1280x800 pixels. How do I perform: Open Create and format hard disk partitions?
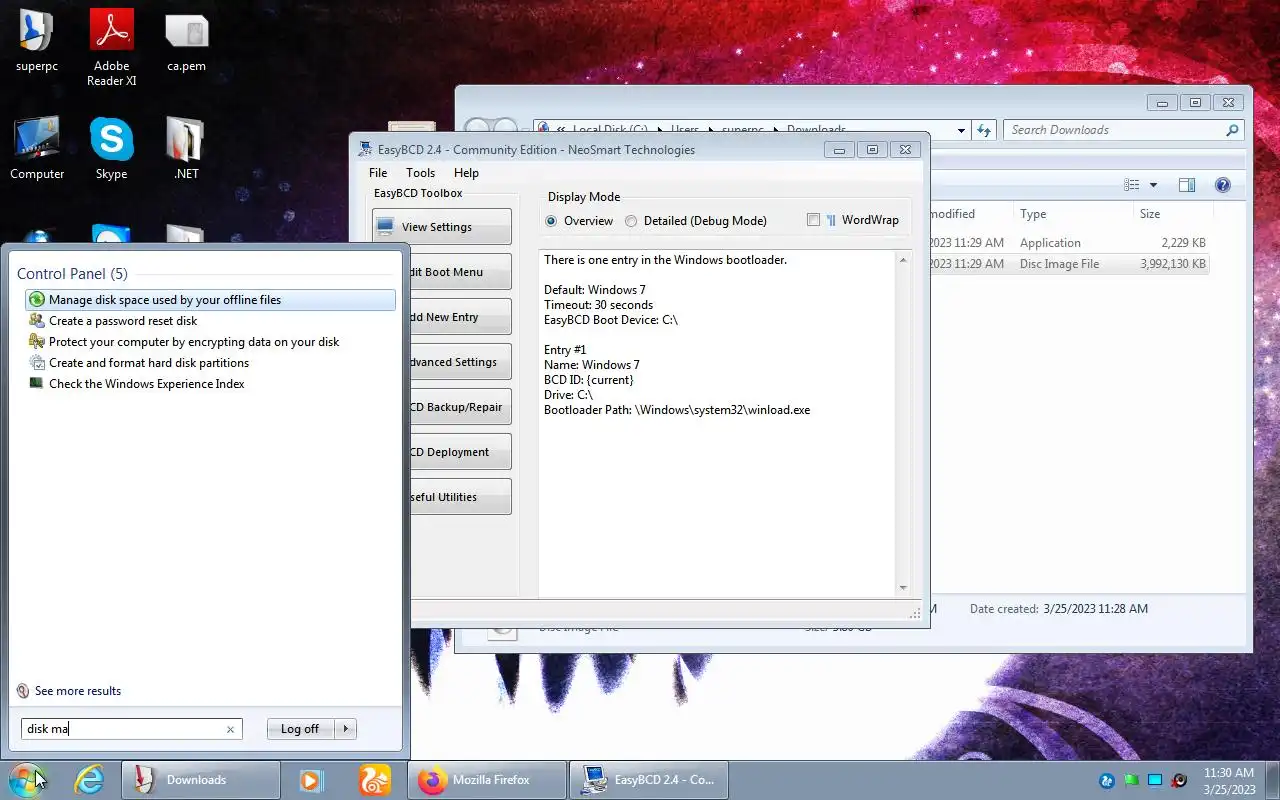coord(210,363)
